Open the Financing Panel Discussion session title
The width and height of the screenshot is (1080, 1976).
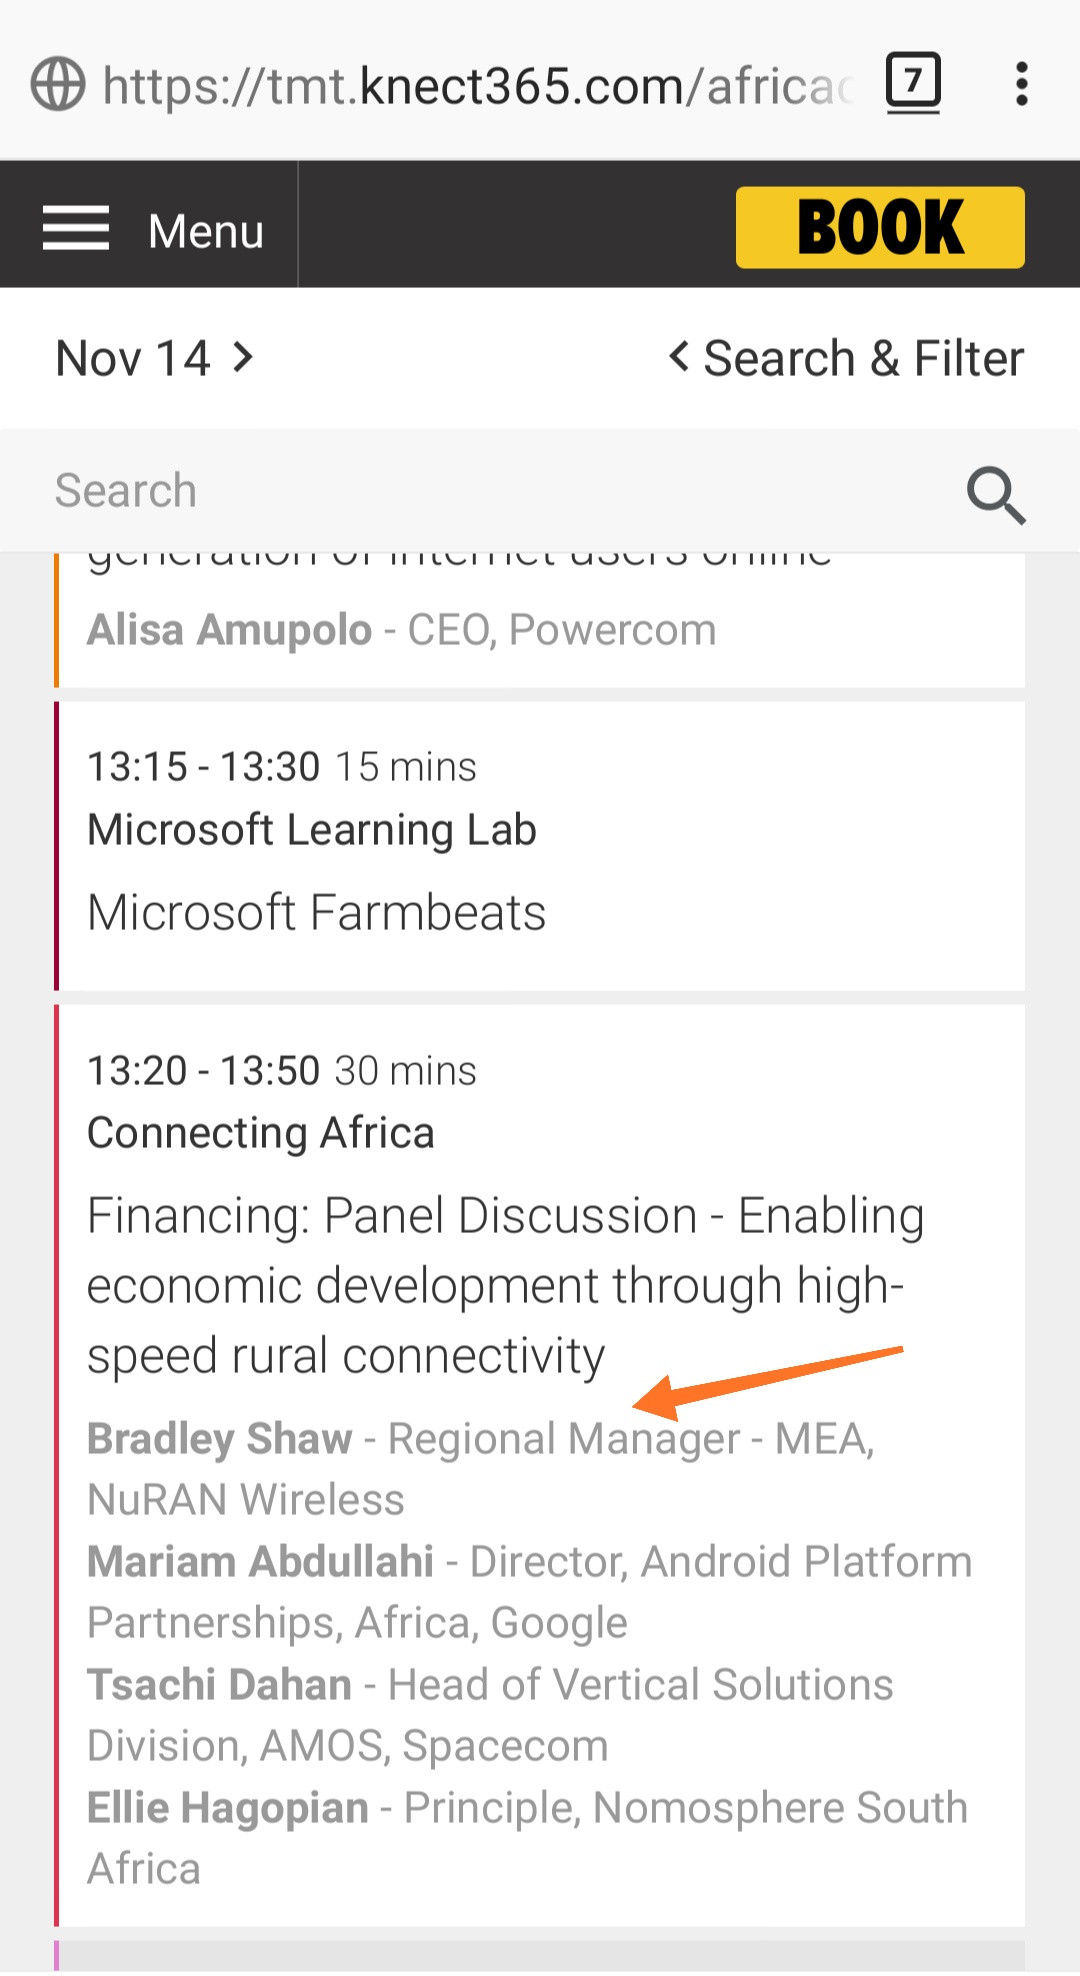point(505,1285)
